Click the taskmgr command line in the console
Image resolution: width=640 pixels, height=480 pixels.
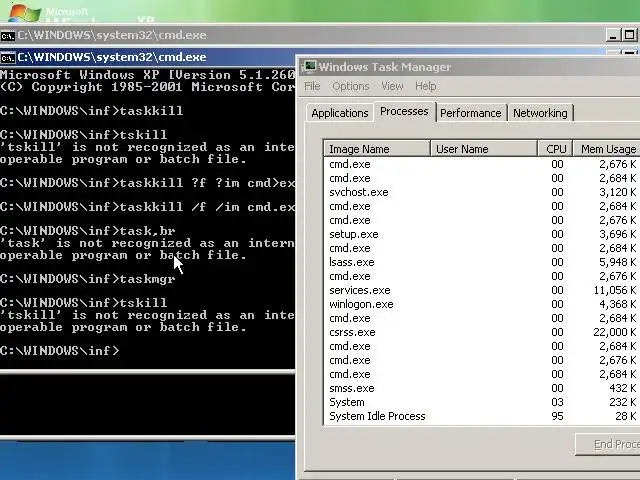[88, 279]
